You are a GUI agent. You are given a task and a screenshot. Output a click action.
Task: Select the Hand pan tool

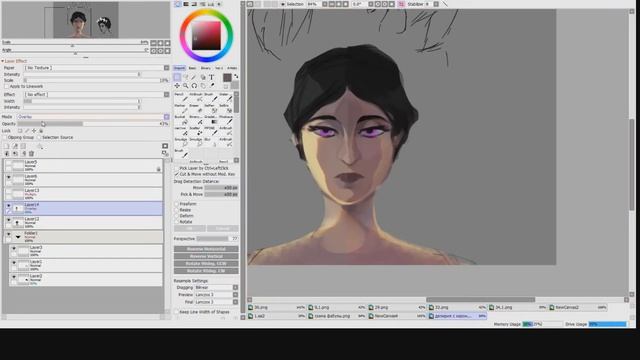203,86
